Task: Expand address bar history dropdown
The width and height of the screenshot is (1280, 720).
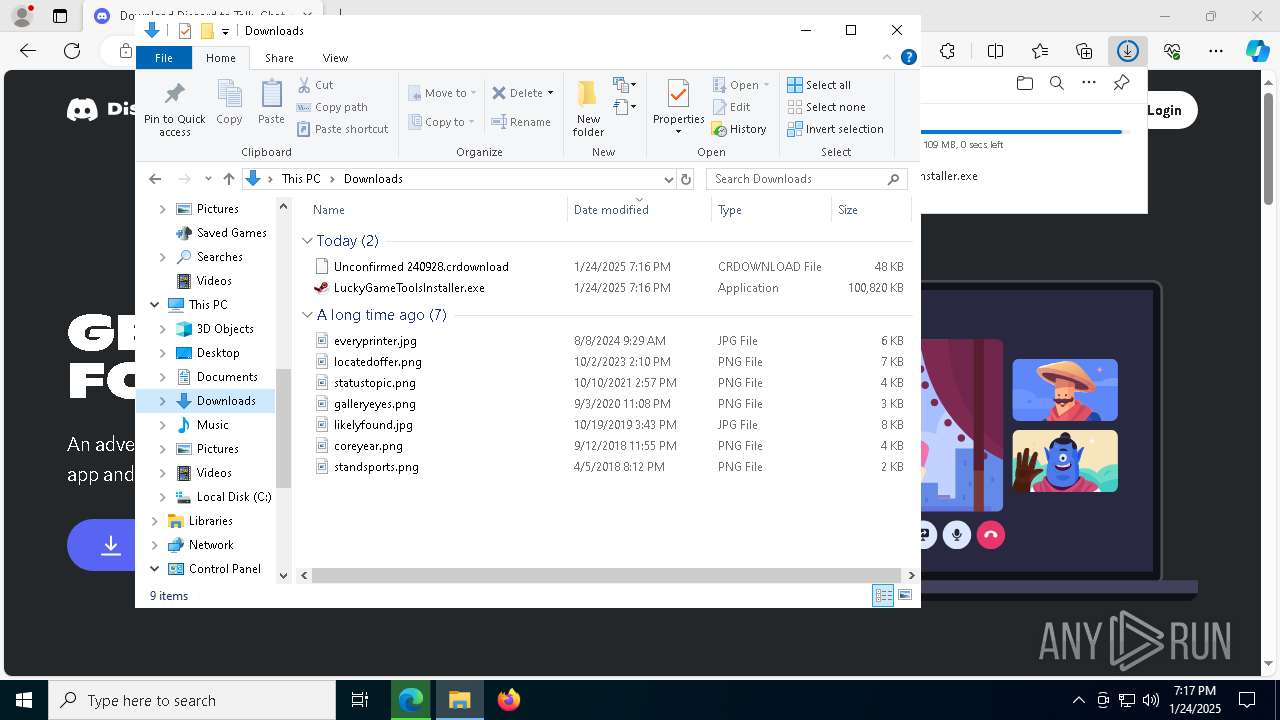Action: point(669,179)
